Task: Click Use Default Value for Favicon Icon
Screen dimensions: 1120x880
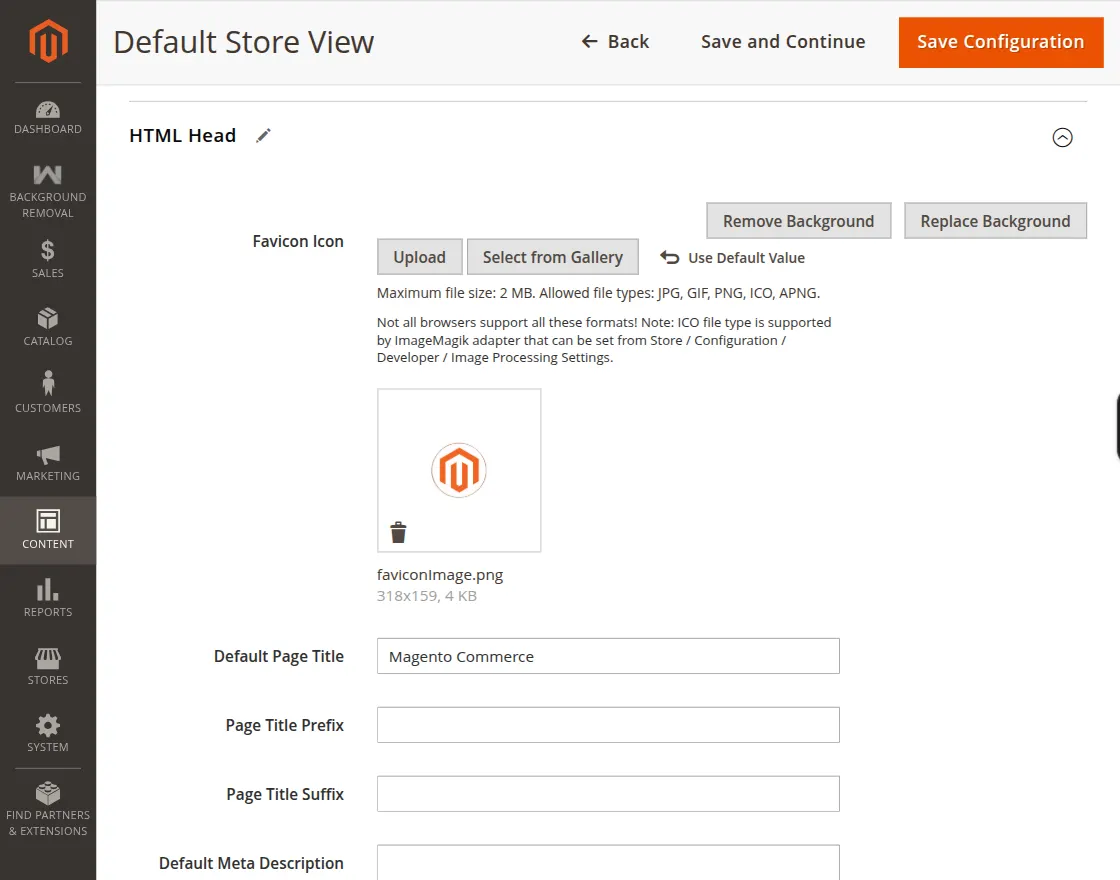Action: (x=733, y=257)
